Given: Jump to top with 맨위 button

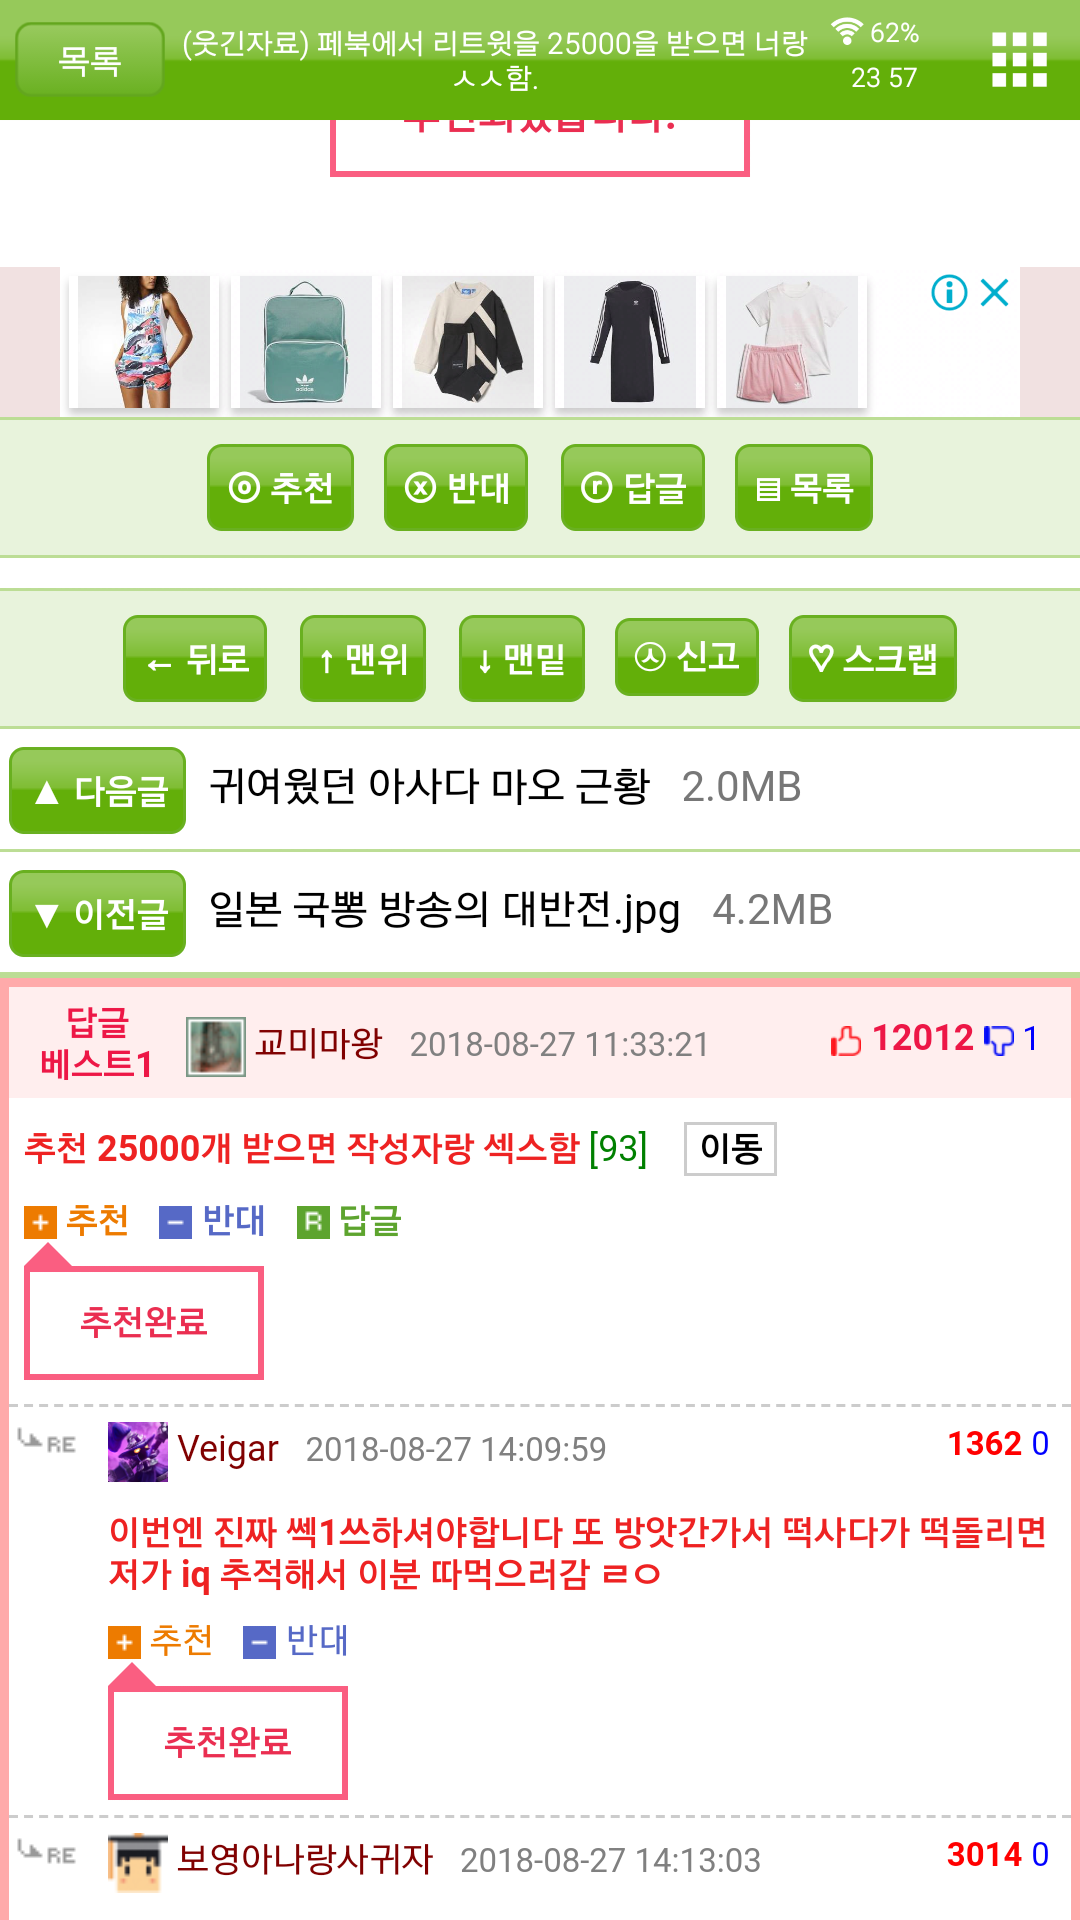Looking at the screenshot, I should 363,658.
